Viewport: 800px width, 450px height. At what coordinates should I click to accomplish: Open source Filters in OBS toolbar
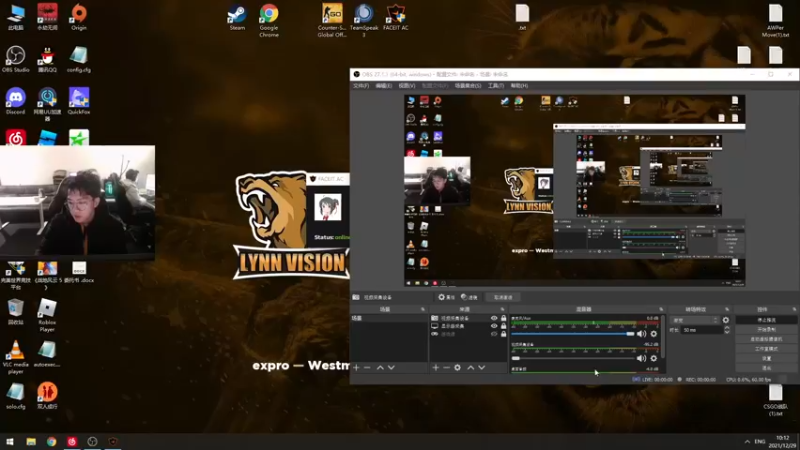click(469, 297)
